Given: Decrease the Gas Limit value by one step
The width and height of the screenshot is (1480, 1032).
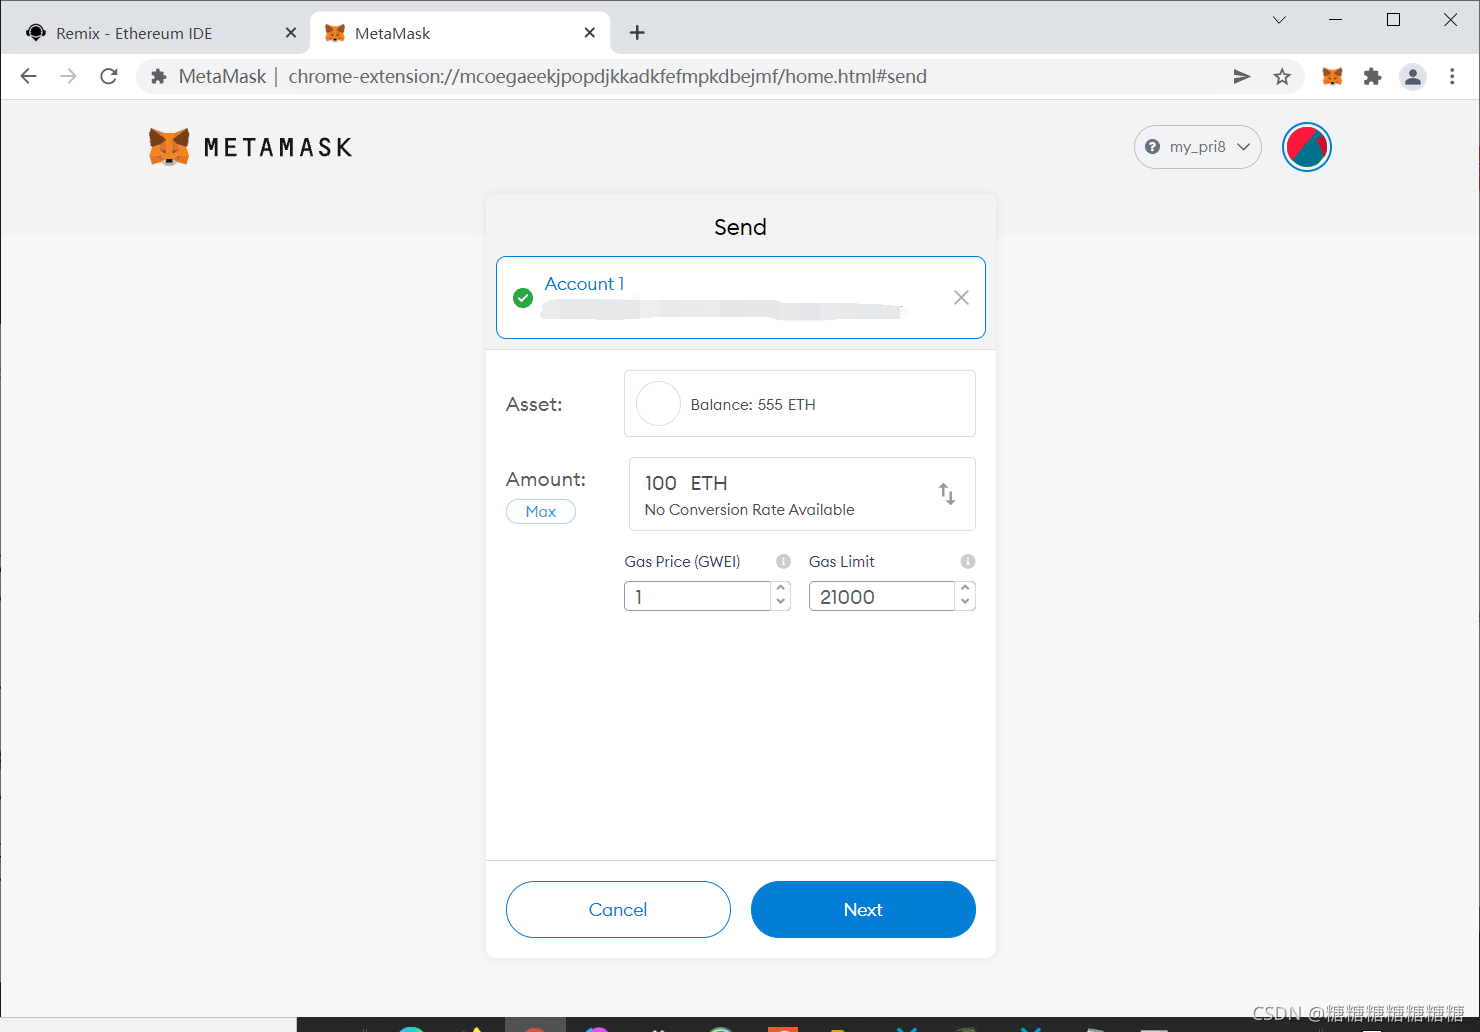Looking at the screenshot, I should coord(965,602).
